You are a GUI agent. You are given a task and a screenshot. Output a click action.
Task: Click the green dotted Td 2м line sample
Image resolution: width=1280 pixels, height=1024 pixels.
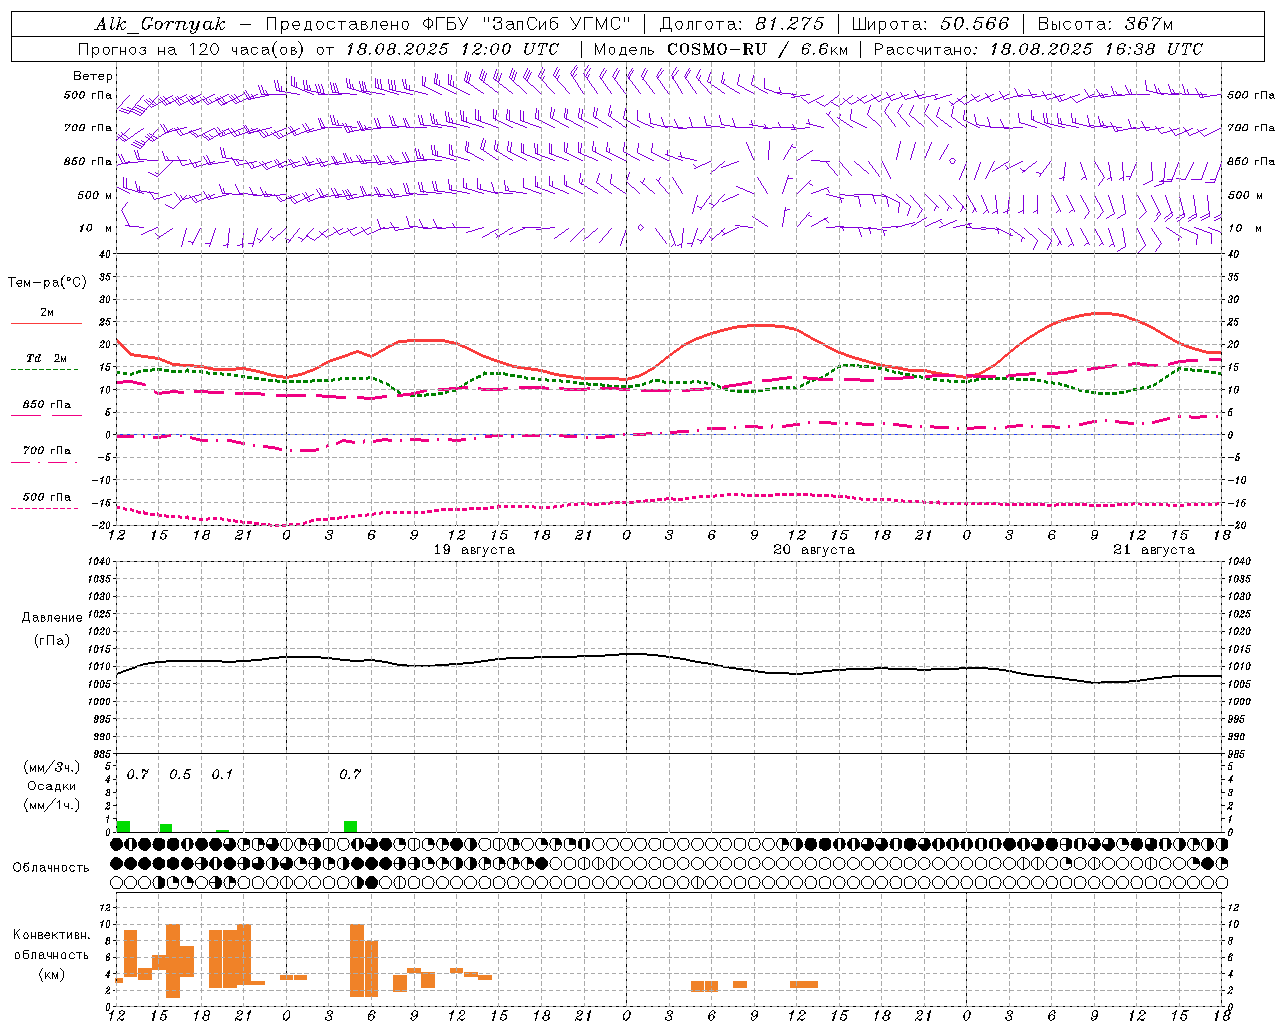tap(45, 370)
